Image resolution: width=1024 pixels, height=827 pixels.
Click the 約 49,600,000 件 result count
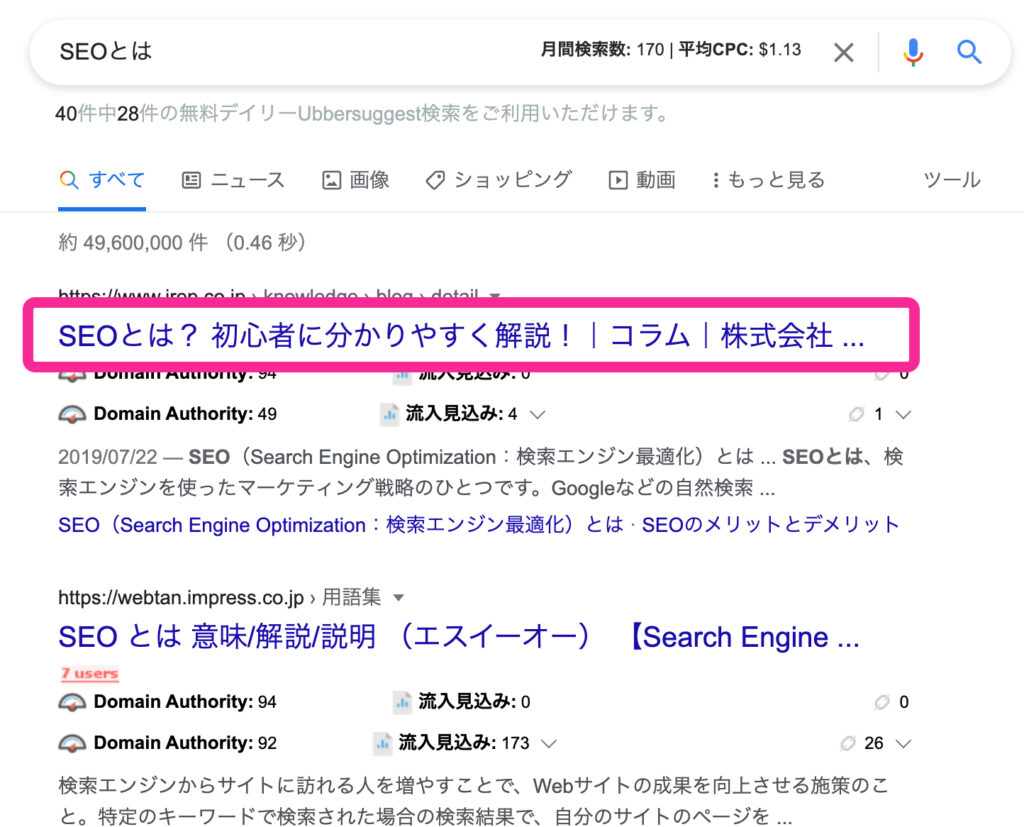(x=133, y=242)
